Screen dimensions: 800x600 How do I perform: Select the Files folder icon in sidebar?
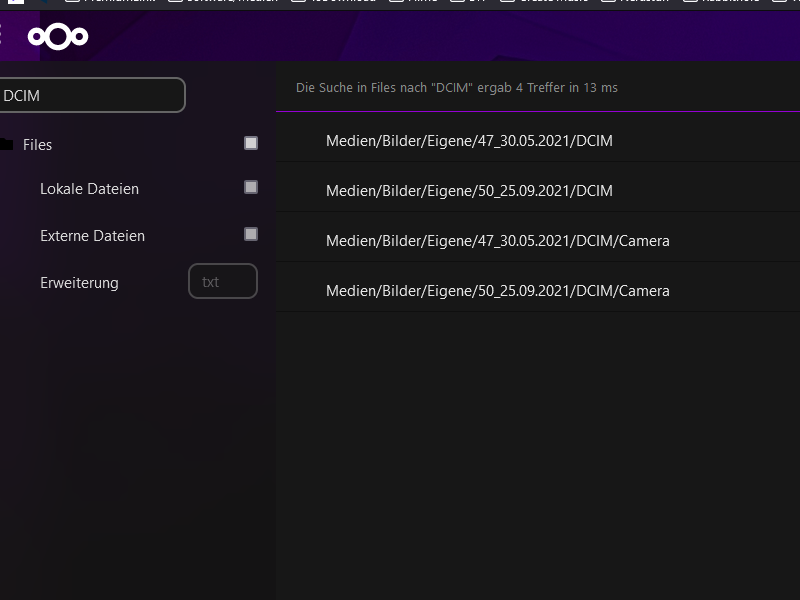pos(6,144)
